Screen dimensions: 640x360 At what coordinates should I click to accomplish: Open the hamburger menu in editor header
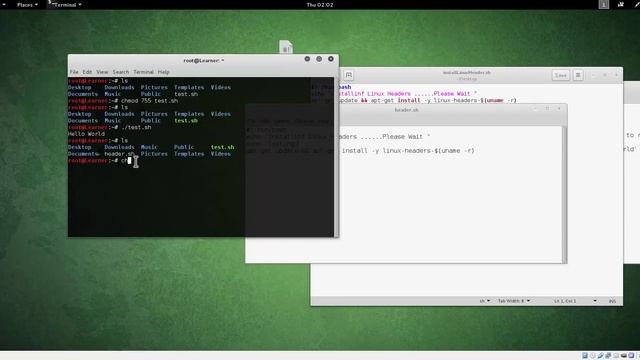pyautogui.click(x=578, y=75)
